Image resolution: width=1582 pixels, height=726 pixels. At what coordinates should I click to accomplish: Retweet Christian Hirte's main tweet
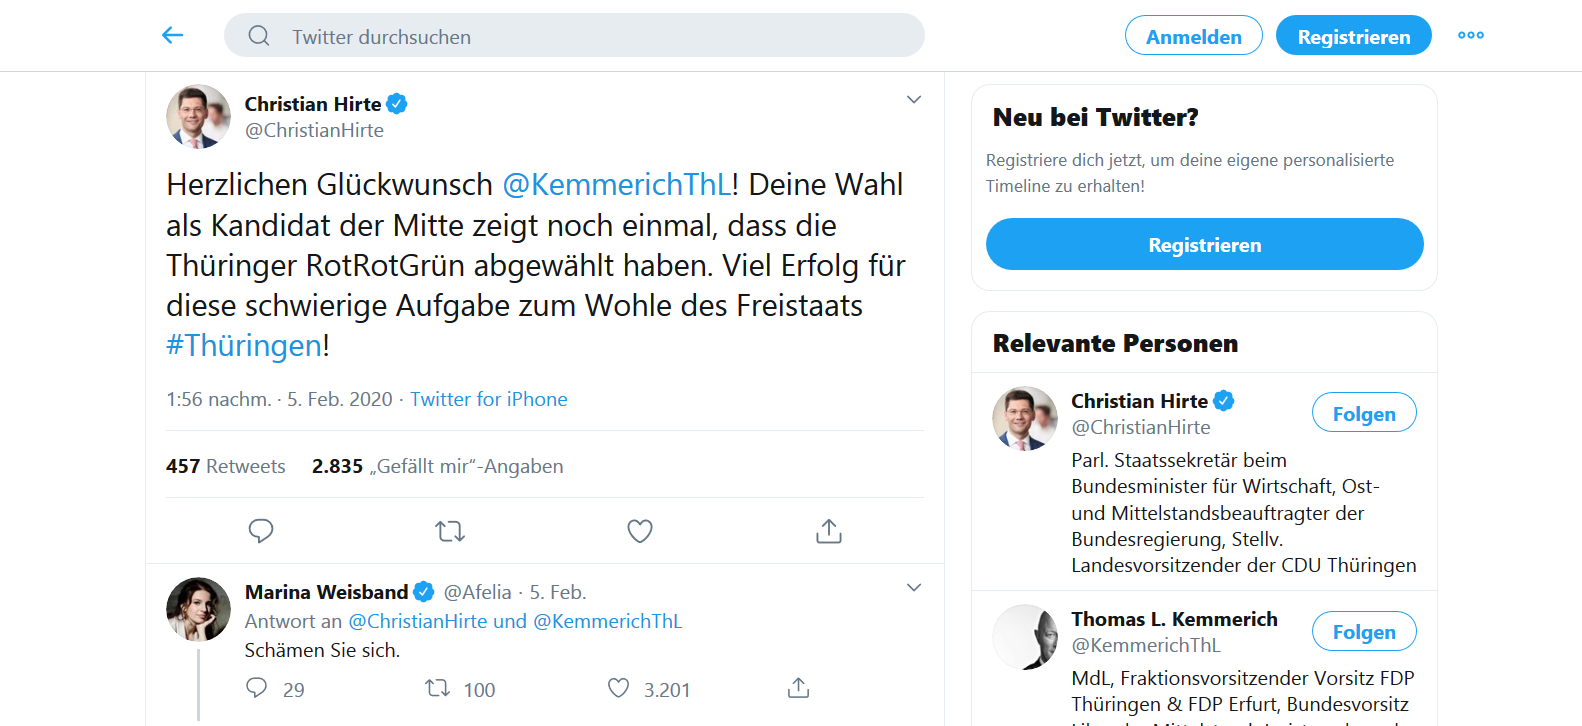coord(450,531)
